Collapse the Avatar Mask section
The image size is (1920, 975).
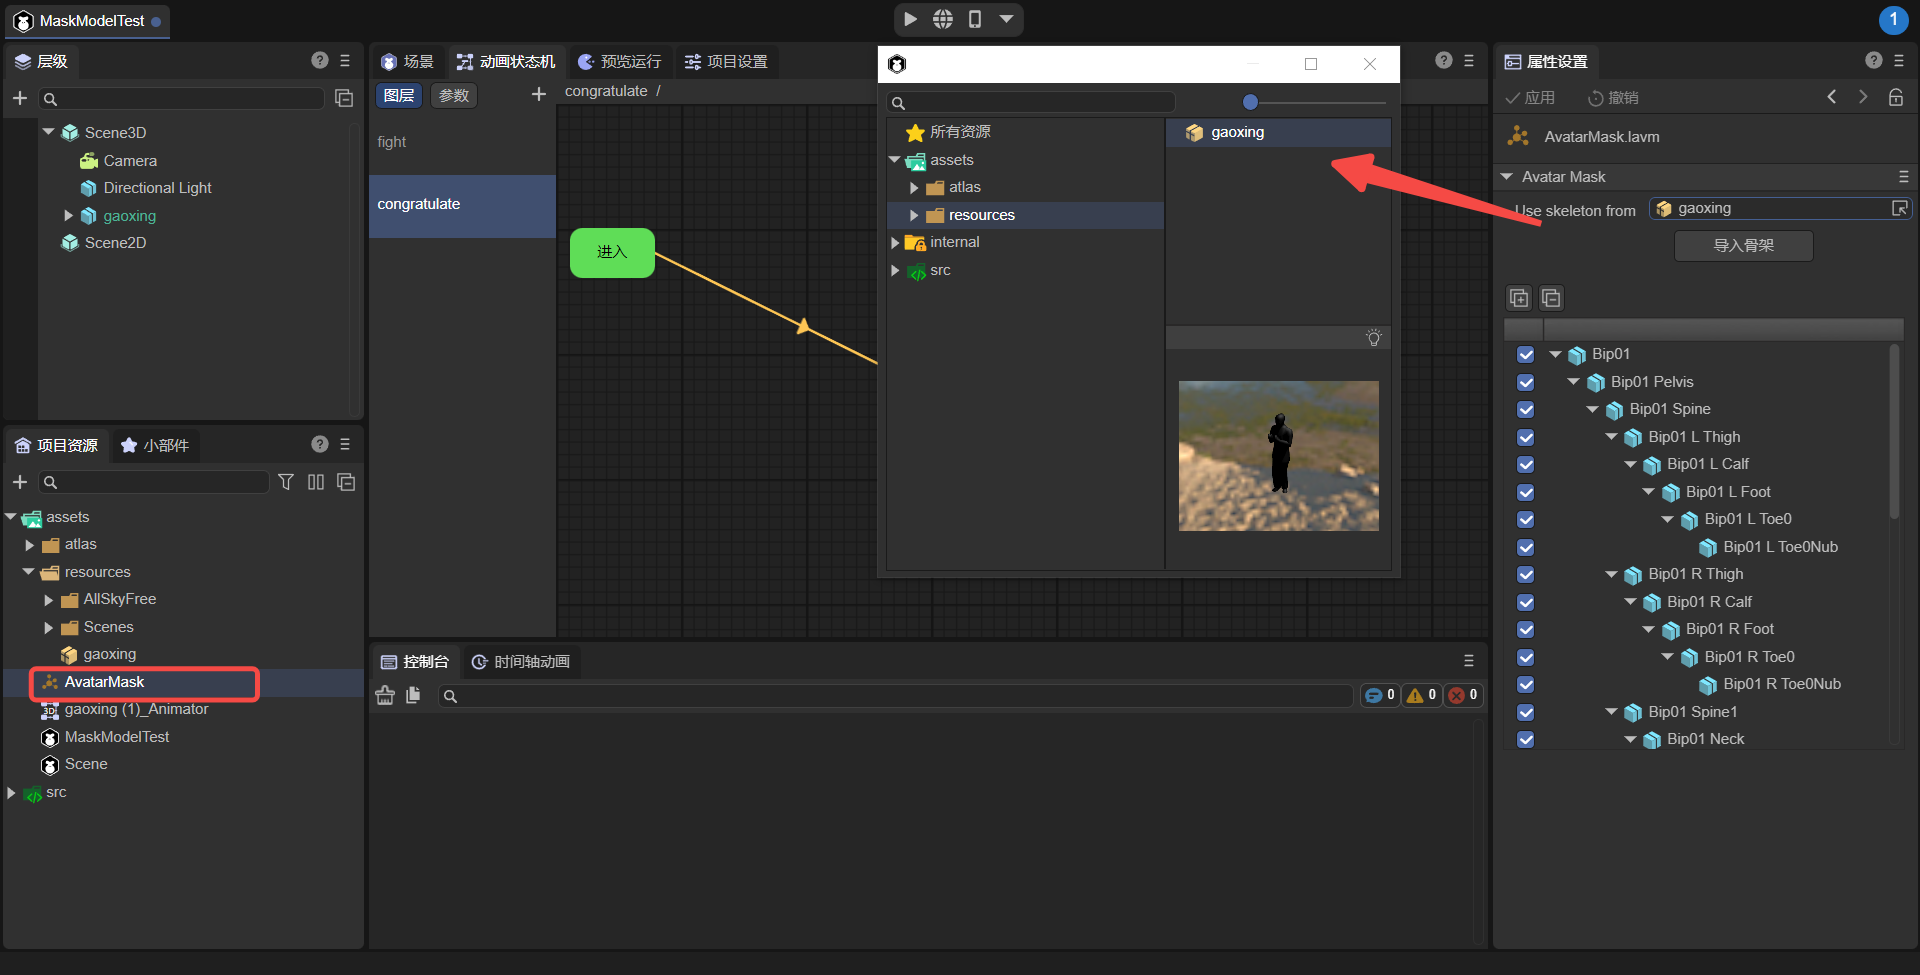(x=1507, y=177)
